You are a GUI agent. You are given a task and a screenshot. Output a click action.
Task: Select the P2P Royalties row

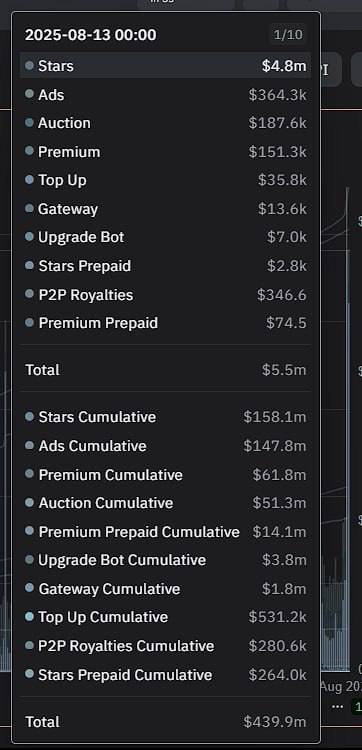click(165, 295)
